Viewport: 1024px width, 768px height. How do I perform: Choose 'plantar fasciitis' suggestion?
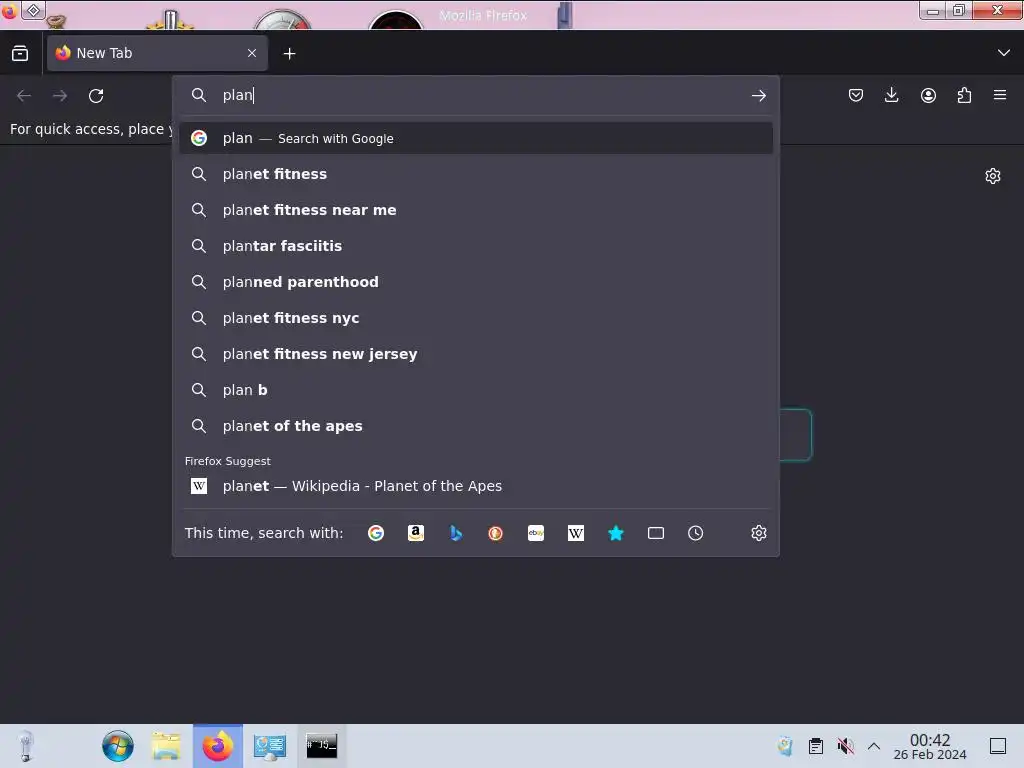pos(476,246)
